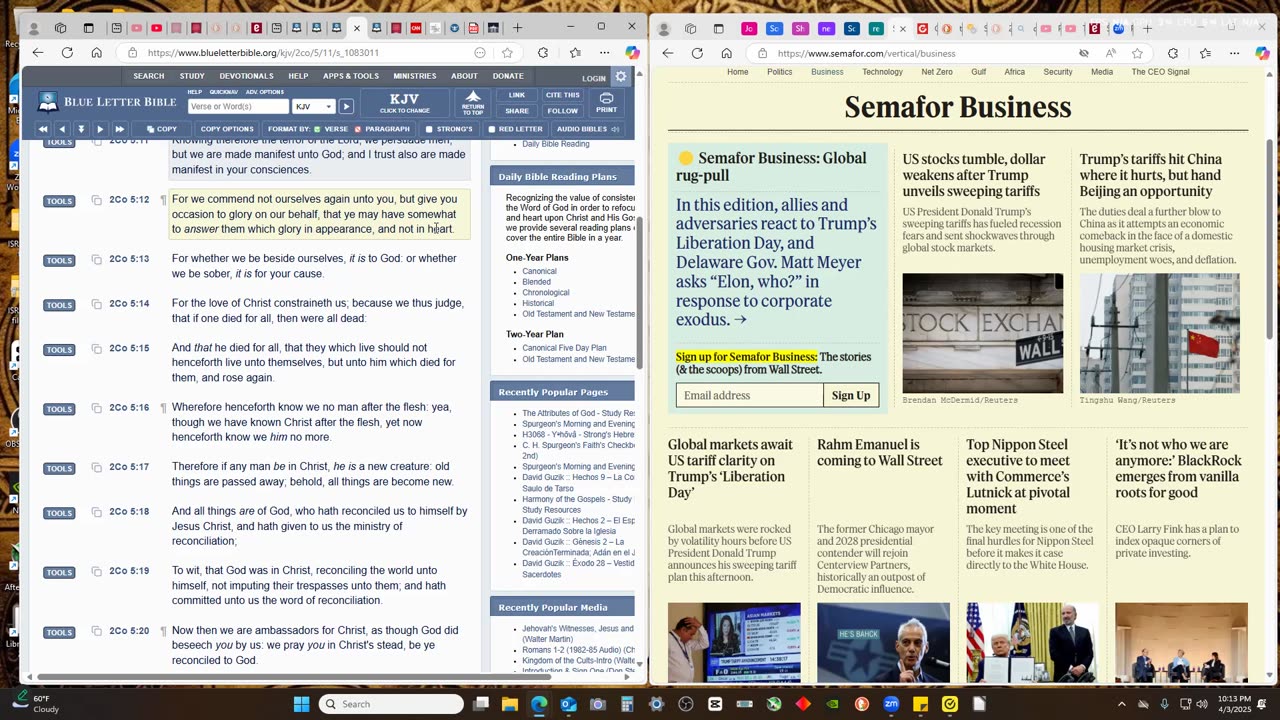Open TOOLS for verse 2Co 5:20
Screen dimensions: 1280x720
59,632
